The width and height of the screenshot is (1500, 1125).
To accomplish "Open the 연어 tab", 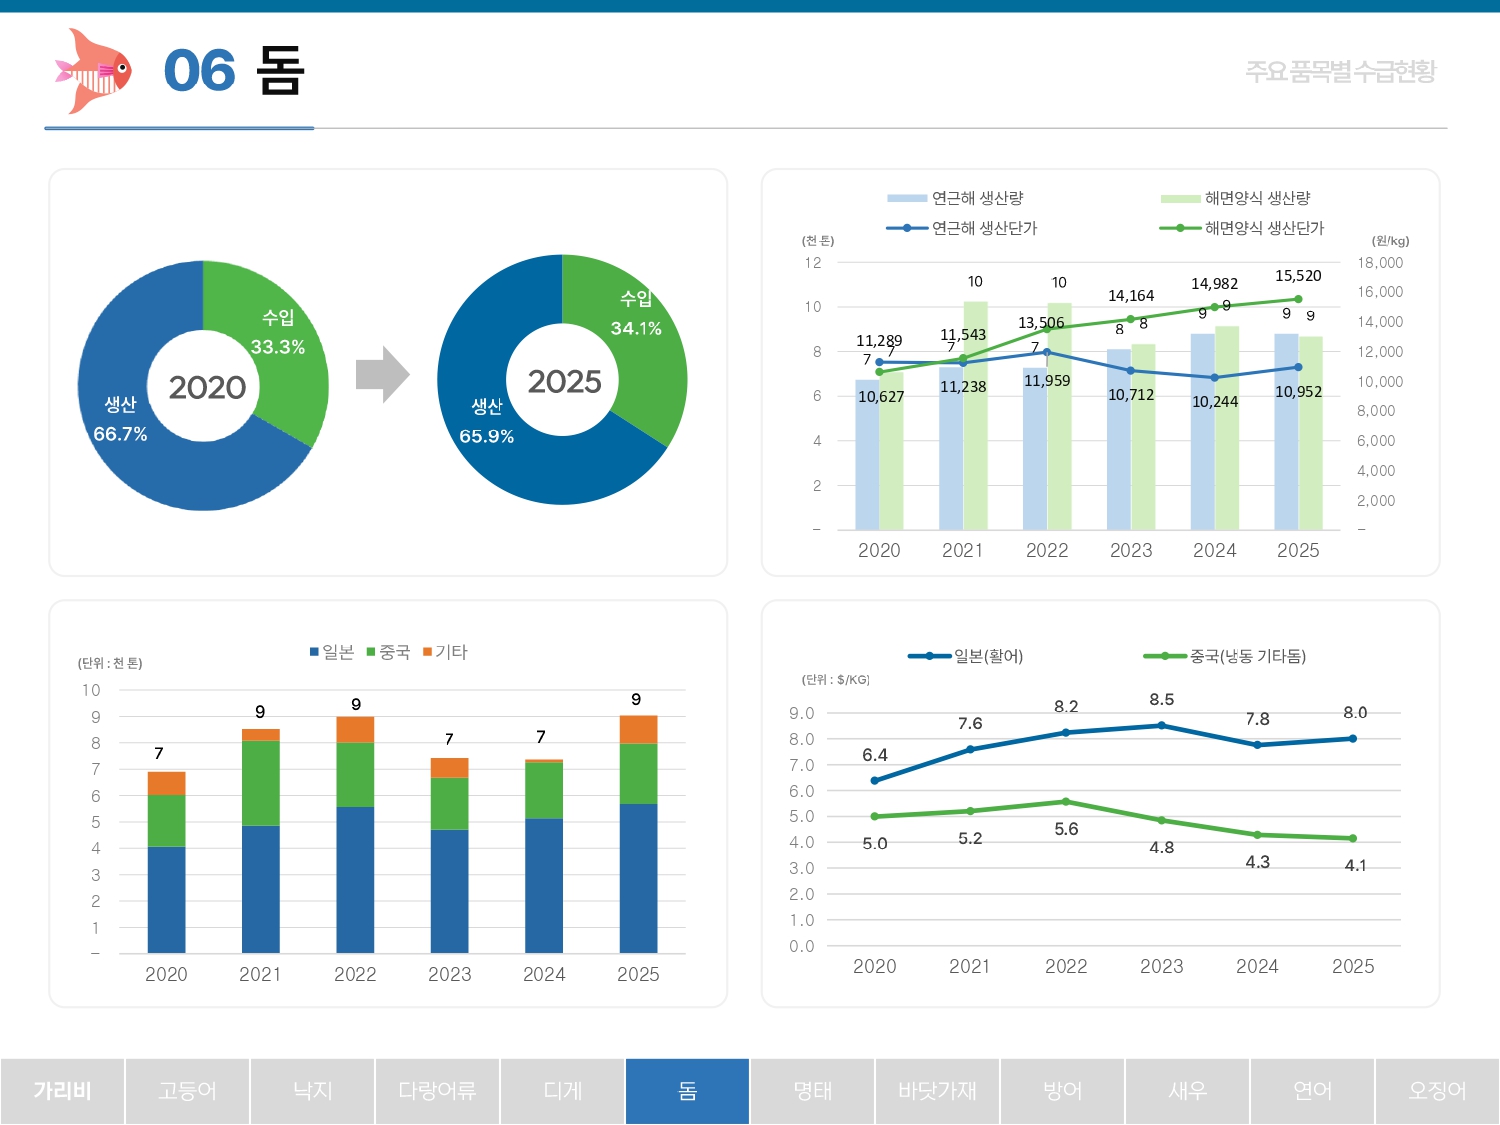I will [x=1312, y=1091].
